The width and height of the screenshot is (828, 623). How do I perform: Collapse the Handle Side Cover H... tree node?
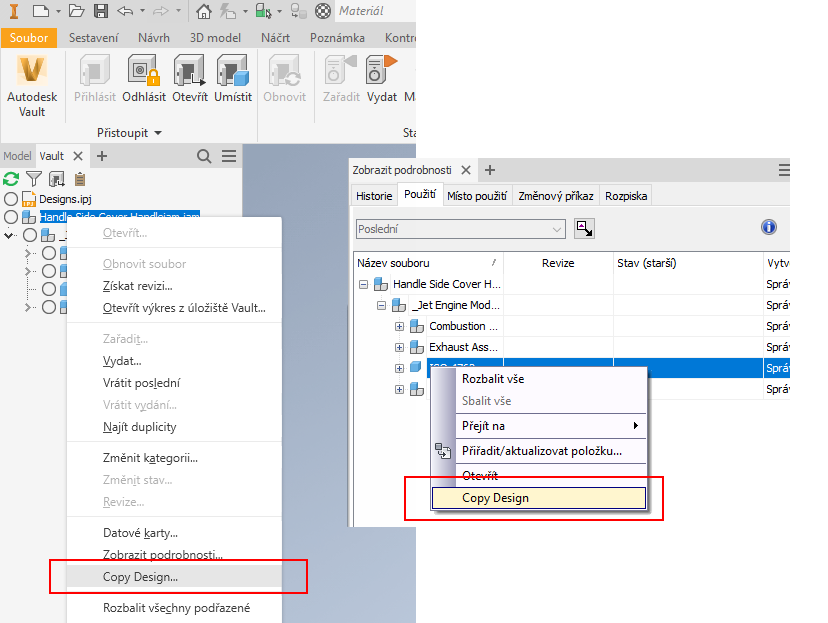click(x=363, y=284)
